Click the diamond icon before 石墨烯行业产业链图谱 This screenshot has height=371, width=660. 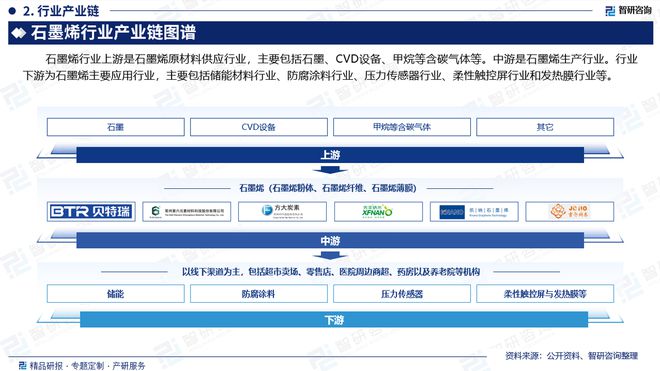point(19,33)
